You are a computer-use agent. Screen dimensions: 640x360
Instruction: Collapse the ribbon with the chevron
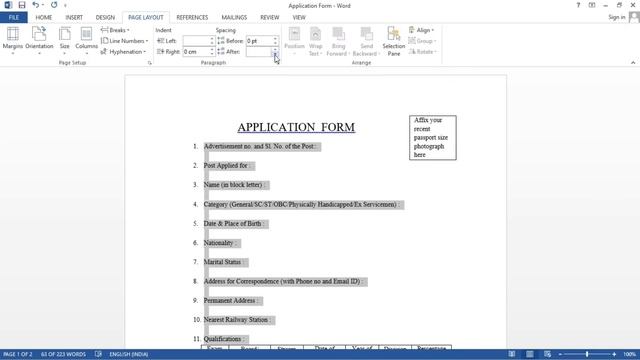coord(633,63)
